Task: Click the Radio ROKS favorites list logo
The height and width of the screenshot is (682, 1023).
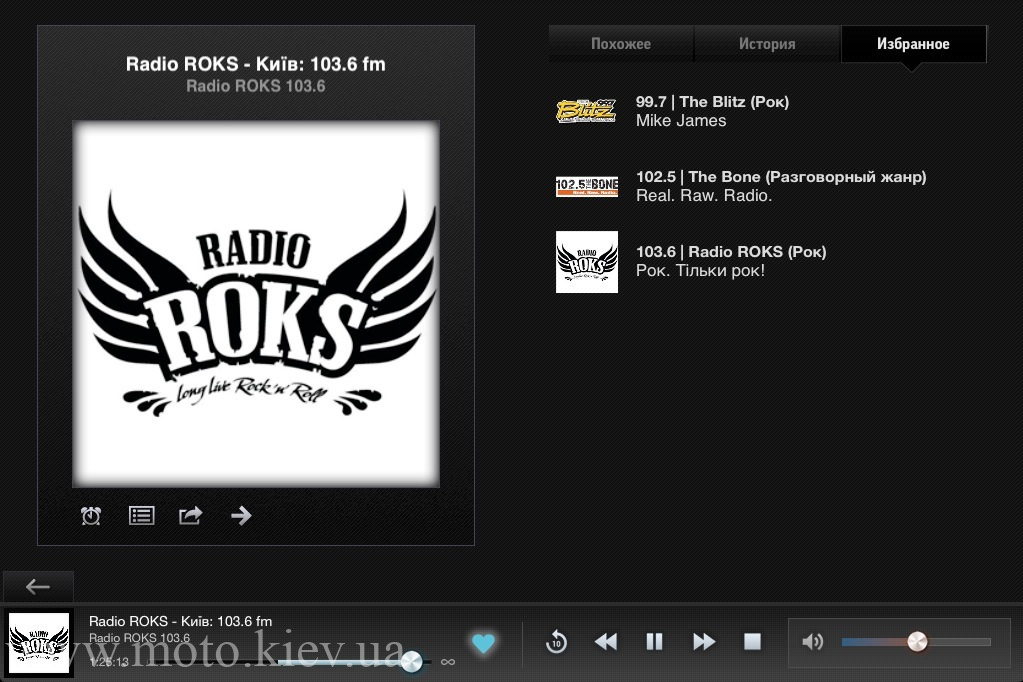Action: (x=587, y=262)
